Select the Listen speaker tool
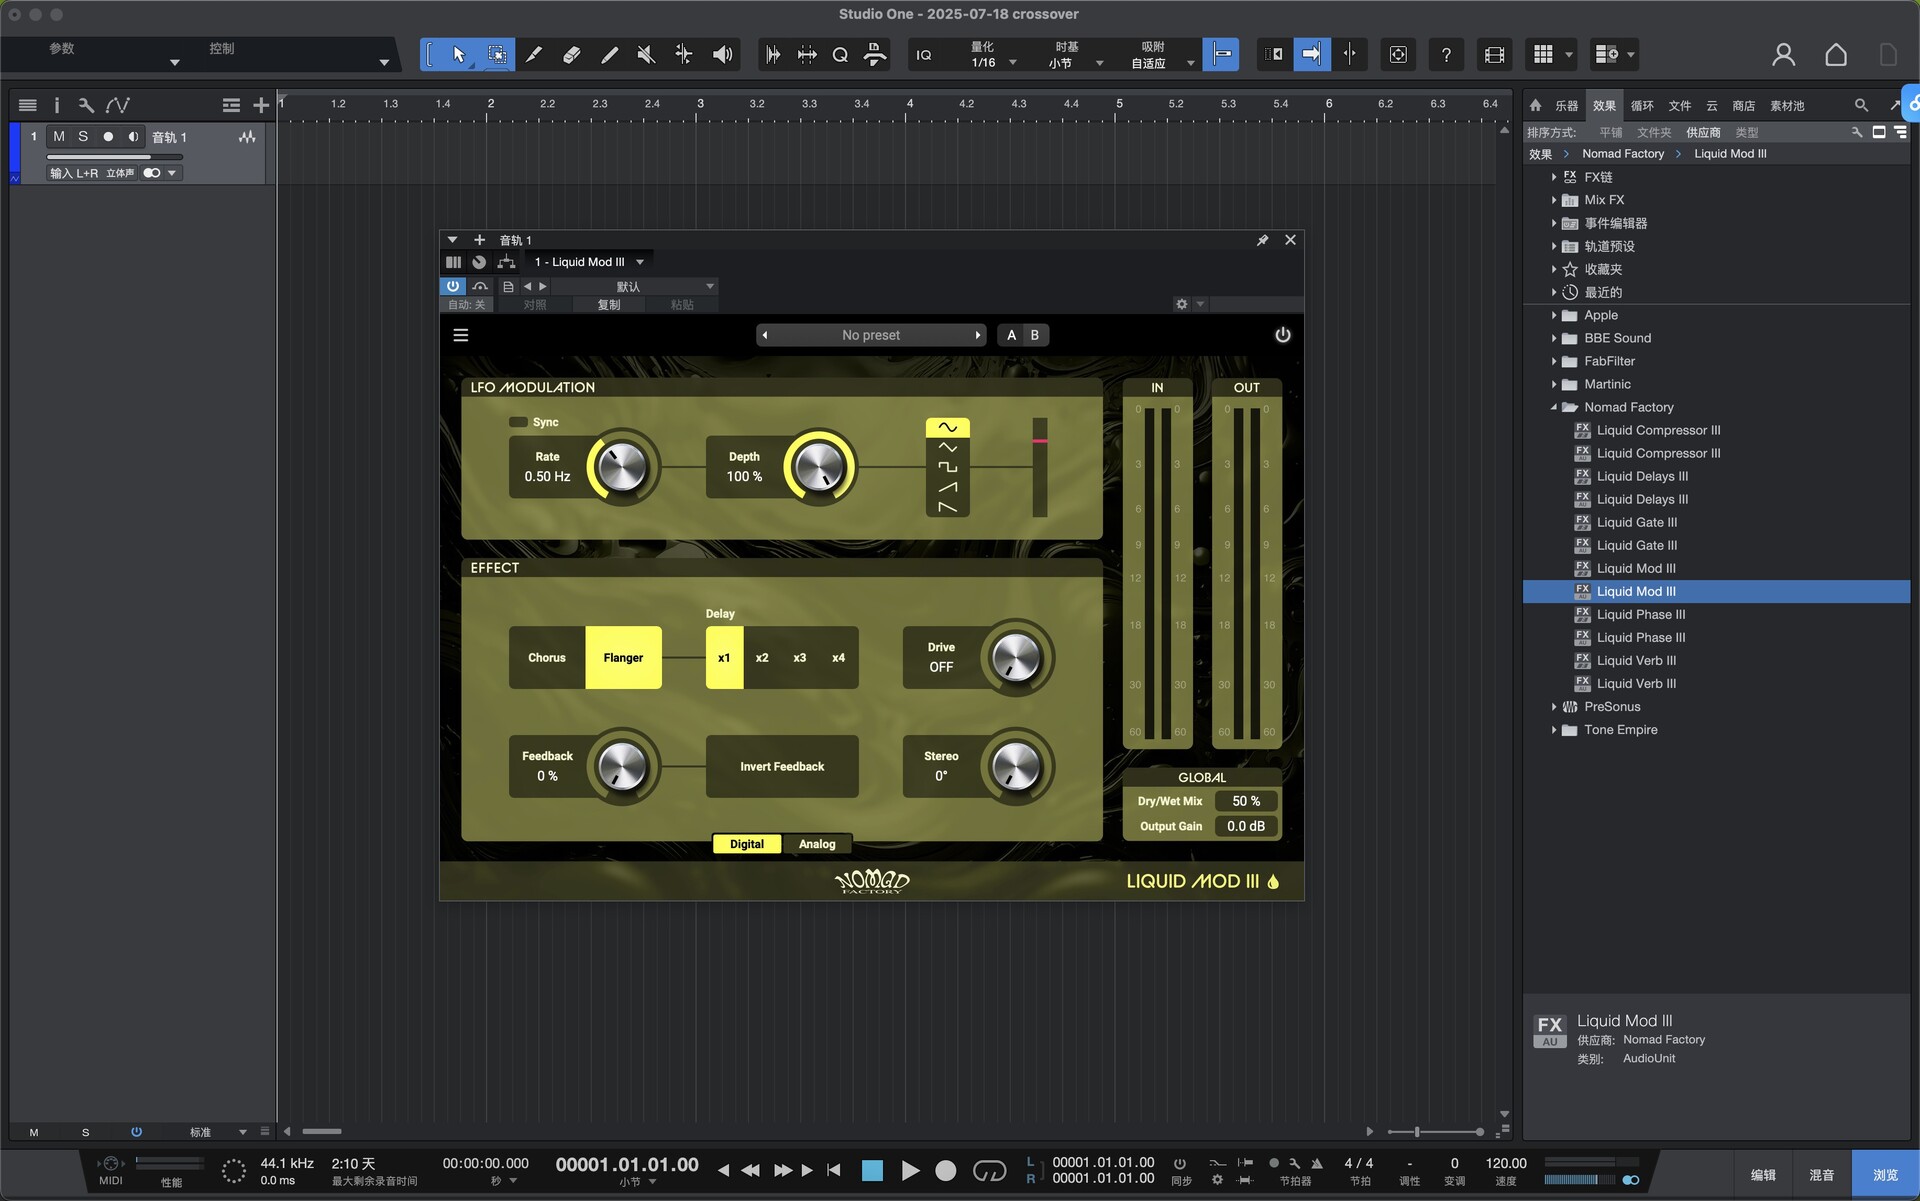The image size is (1920, 1201). point(722,55)
